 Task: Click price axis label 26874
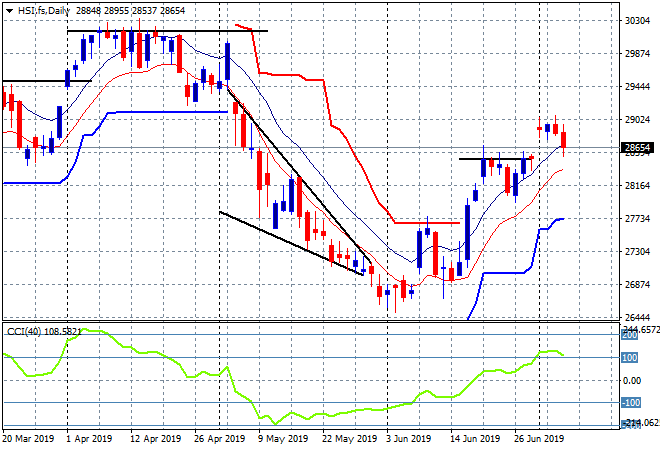[637, 285]
